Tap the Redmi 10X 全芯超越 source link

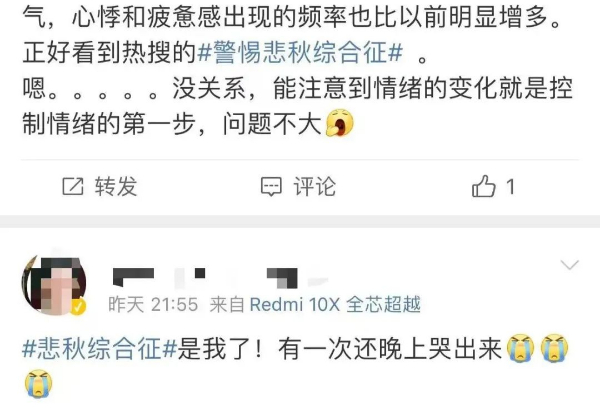[x=335, y=305]
